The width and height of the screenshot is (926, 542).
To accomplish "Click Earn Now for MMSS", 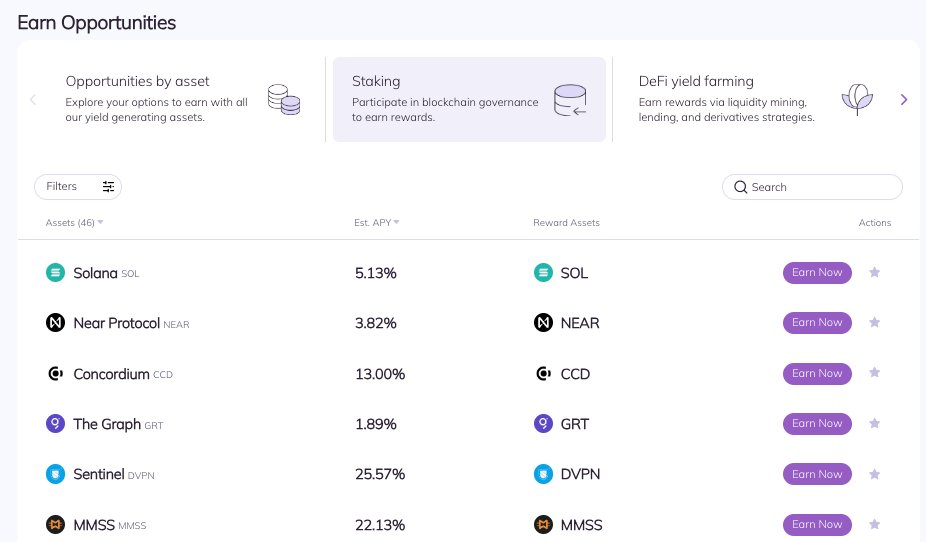I will pyautogui.click(x=817, y=524).
